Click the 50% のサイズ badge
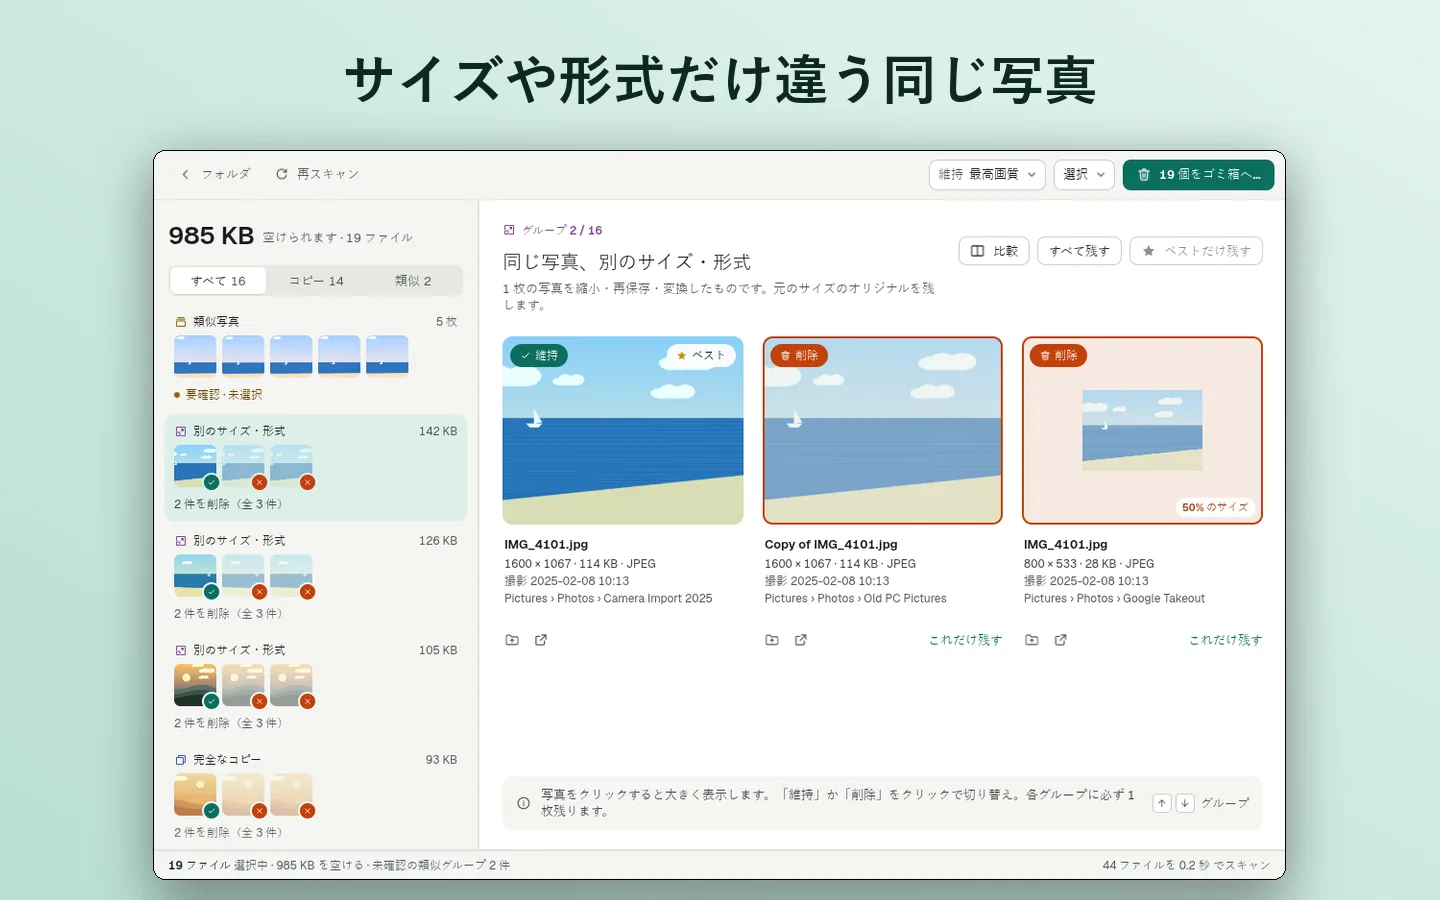This screenshot has width=1440, height=900. 1215,507
